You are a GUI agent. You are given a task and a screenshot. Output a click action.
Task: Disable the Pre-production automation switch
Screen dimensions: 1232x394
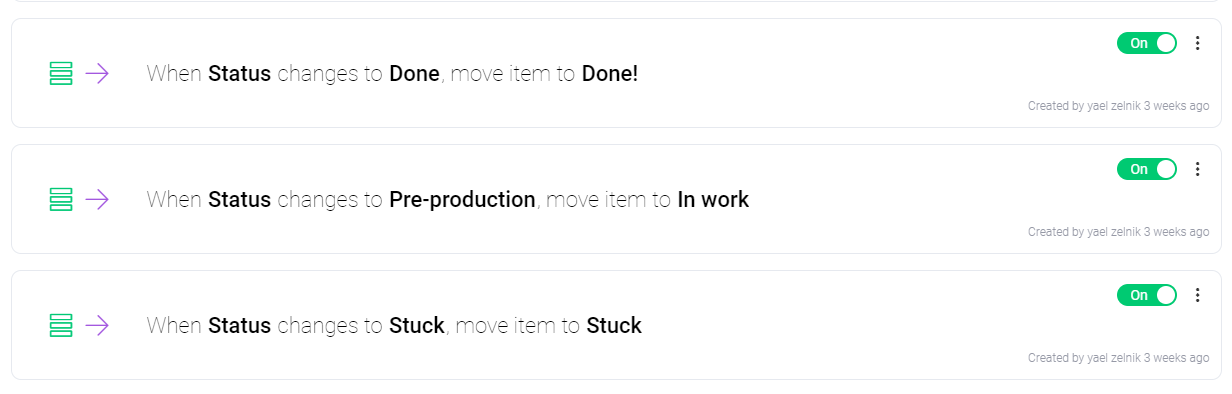pos(1147,169)
